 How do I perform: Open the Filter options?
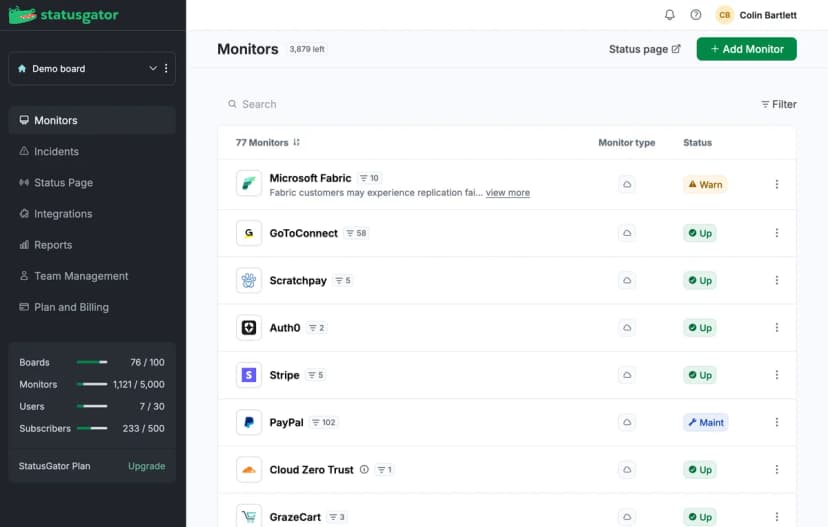pos(778,104)
